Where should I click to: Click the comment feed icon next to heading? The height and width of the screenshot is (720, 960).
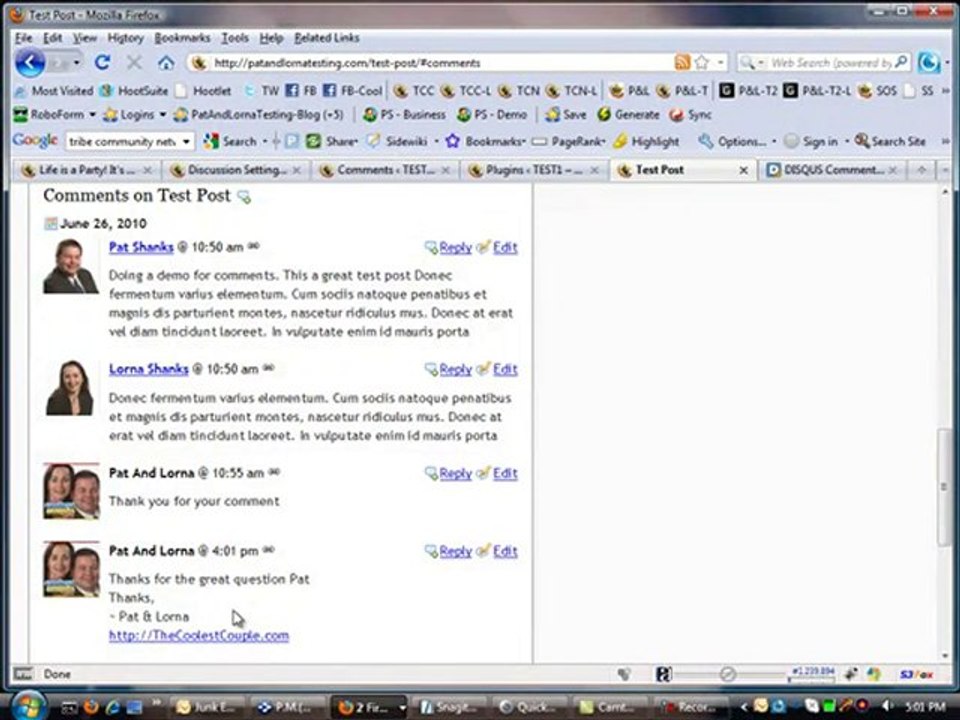tap(244, 197)
